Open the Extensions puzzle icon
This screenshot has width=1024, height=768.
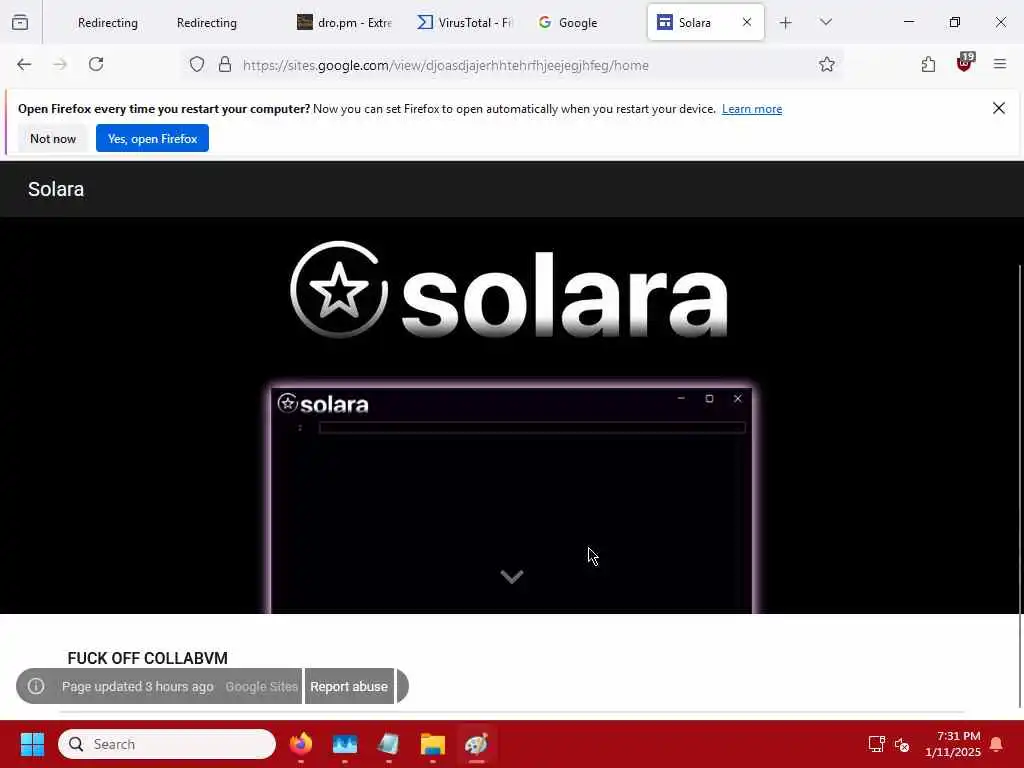point(928,64)
